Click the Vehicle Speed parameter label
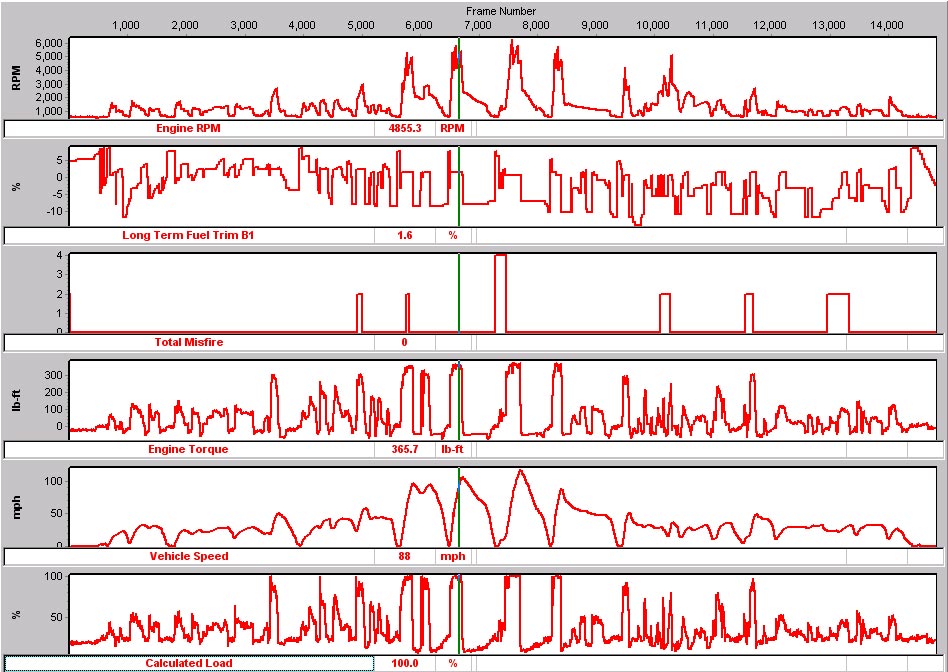Image resolution: width=948 pixels, height=672 pixels. (x=190, y=556)
